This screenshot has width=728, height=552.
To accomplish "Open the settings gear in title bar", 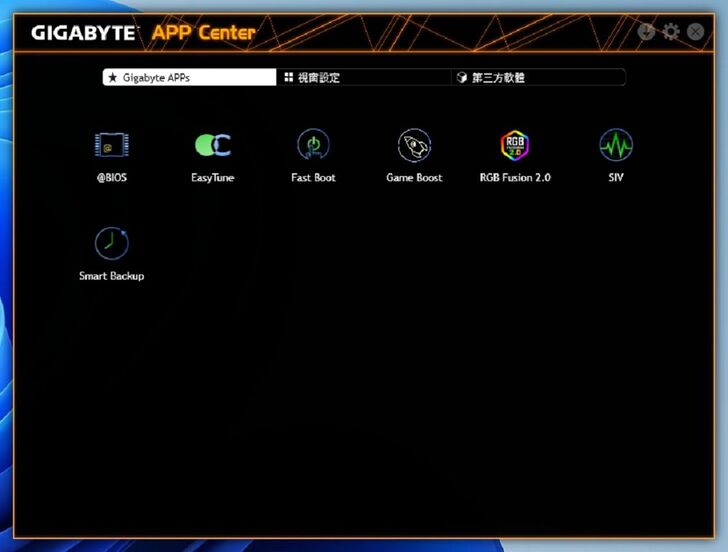I will [x=670, y=32].
